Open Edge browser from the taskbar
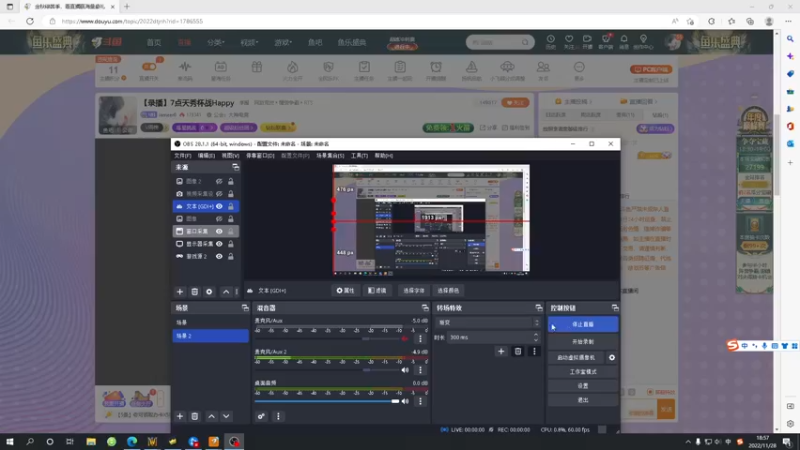The height and width of the screenshot is (450, 800). click(x=132, y=441)
